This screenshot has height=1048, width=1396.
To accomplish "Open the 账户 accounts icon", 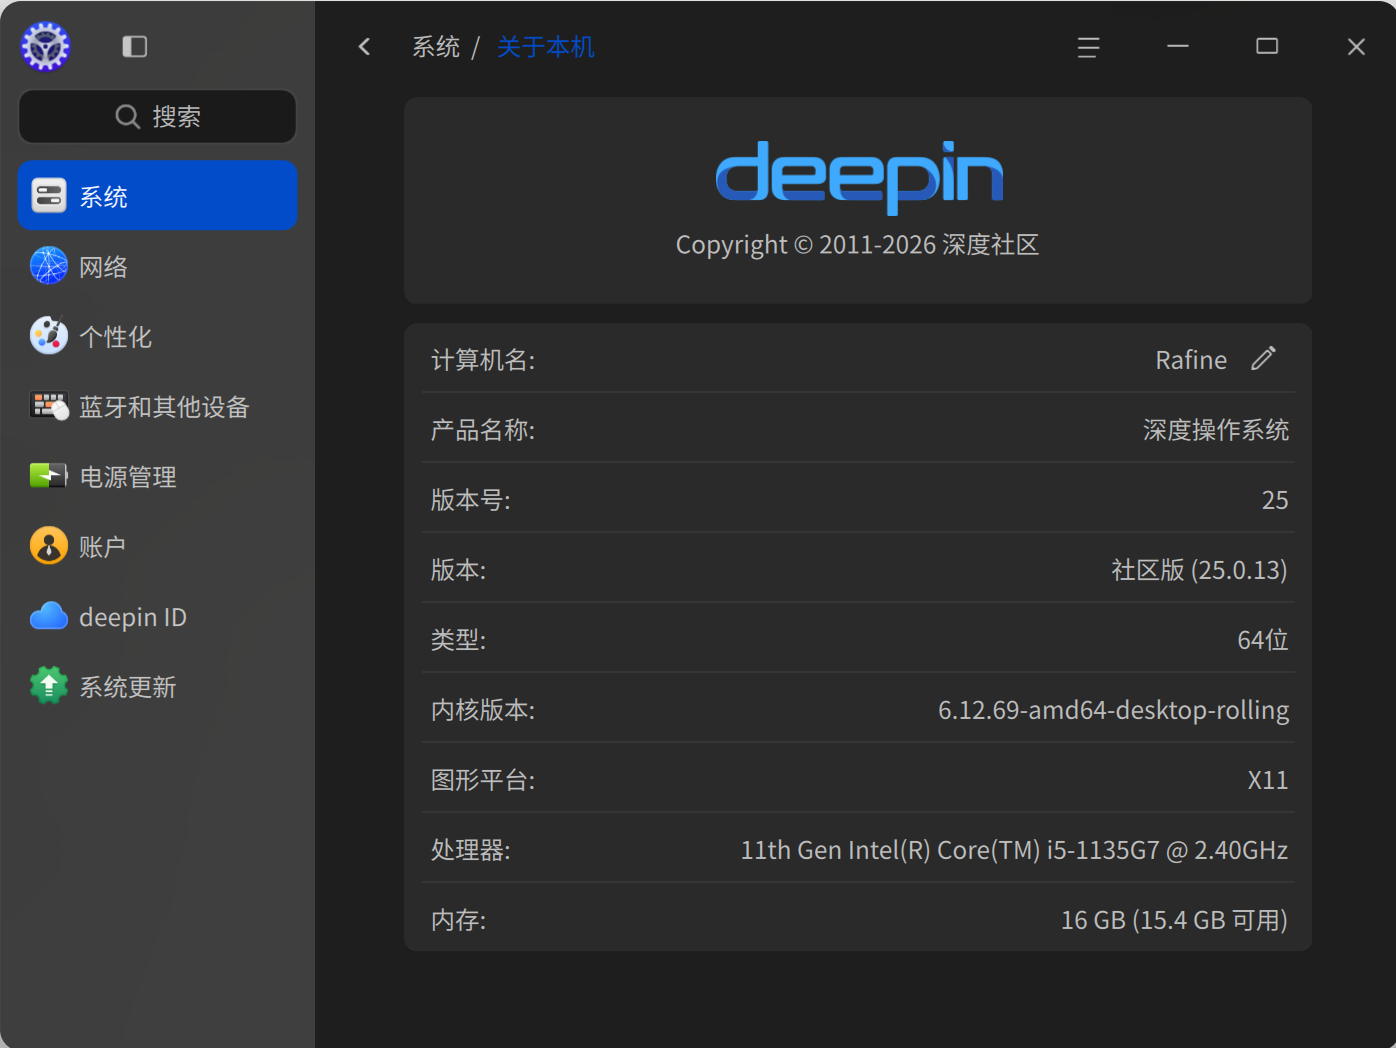I will pos(49,546).
